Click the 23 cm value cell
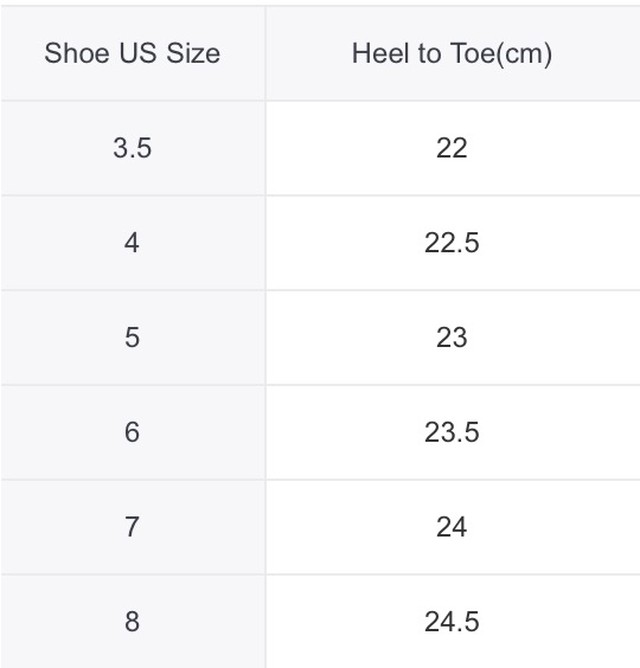Screen dimensions: 640x668 [453, 337]
